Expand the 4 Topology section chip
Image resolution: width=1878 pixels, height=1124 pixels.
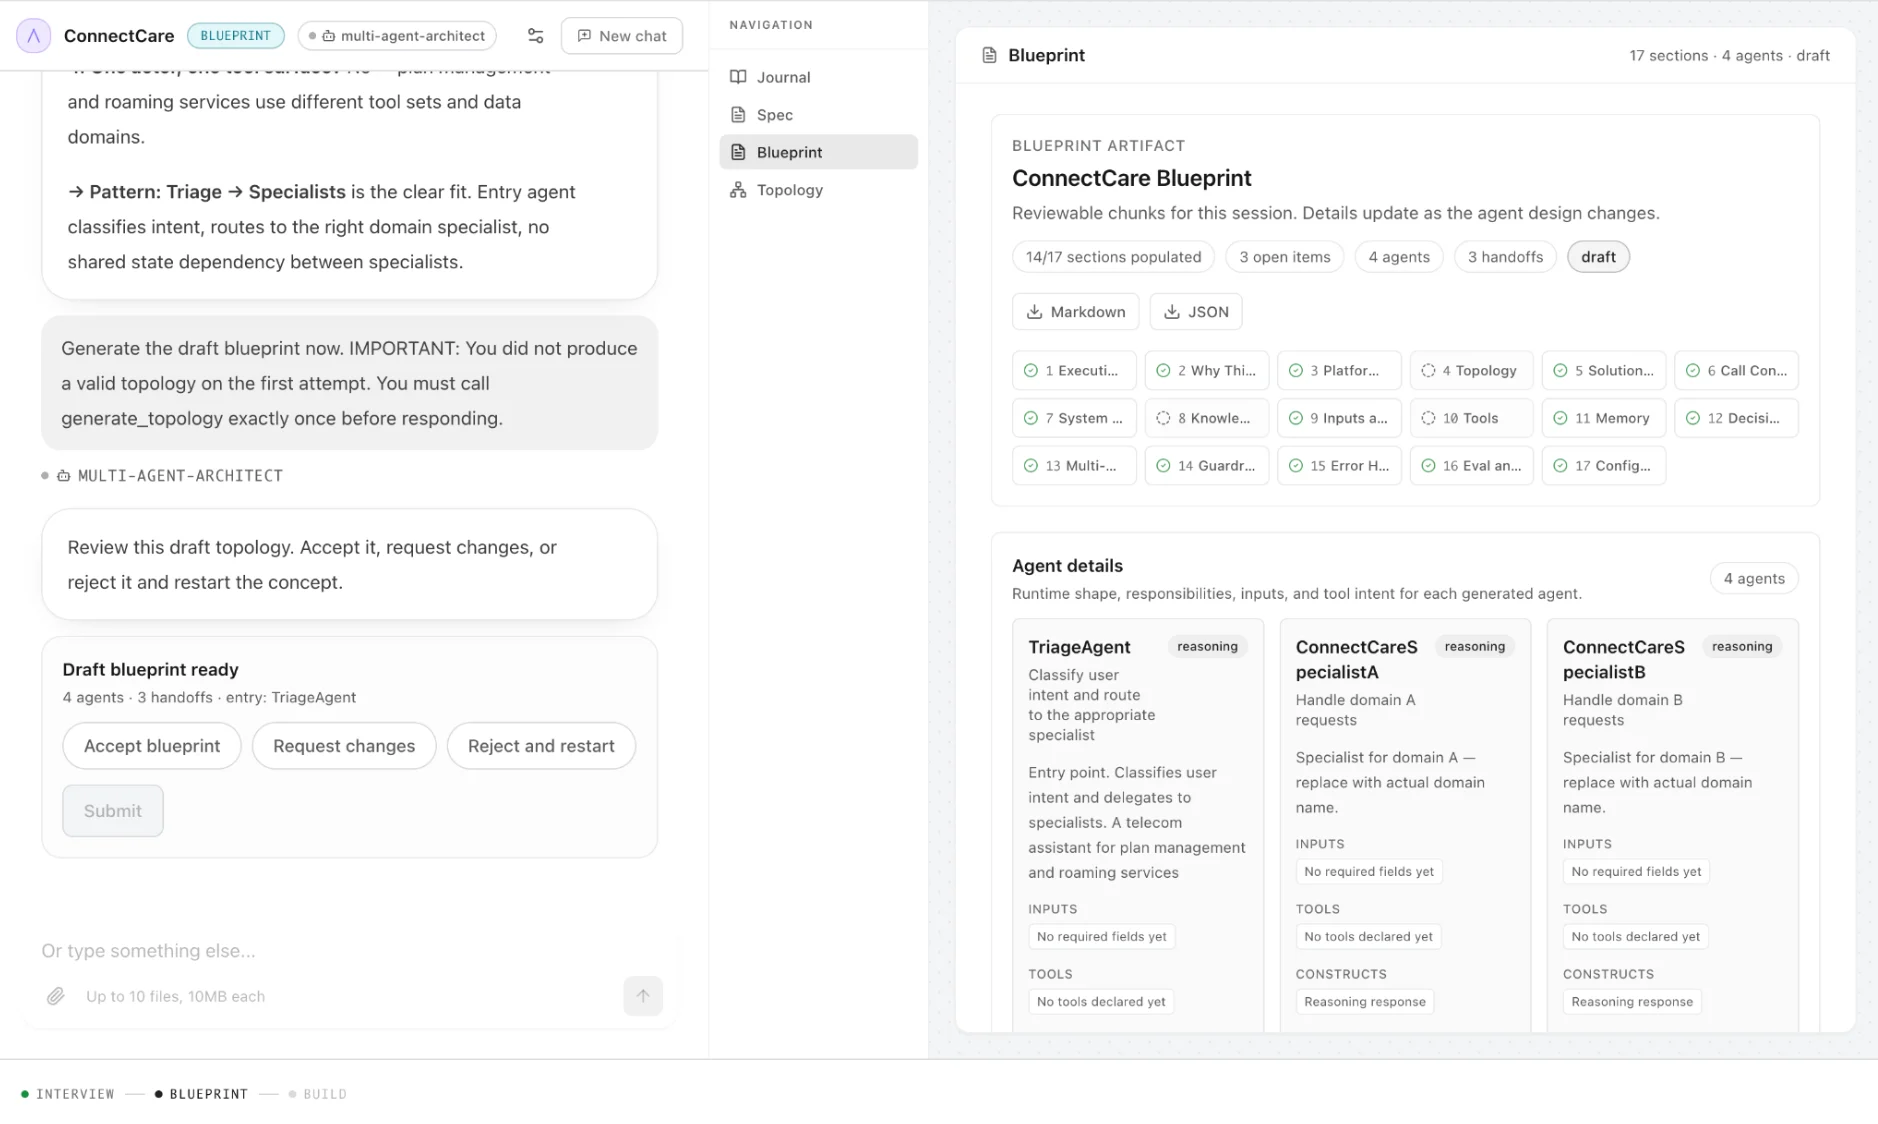[1471, 370]
